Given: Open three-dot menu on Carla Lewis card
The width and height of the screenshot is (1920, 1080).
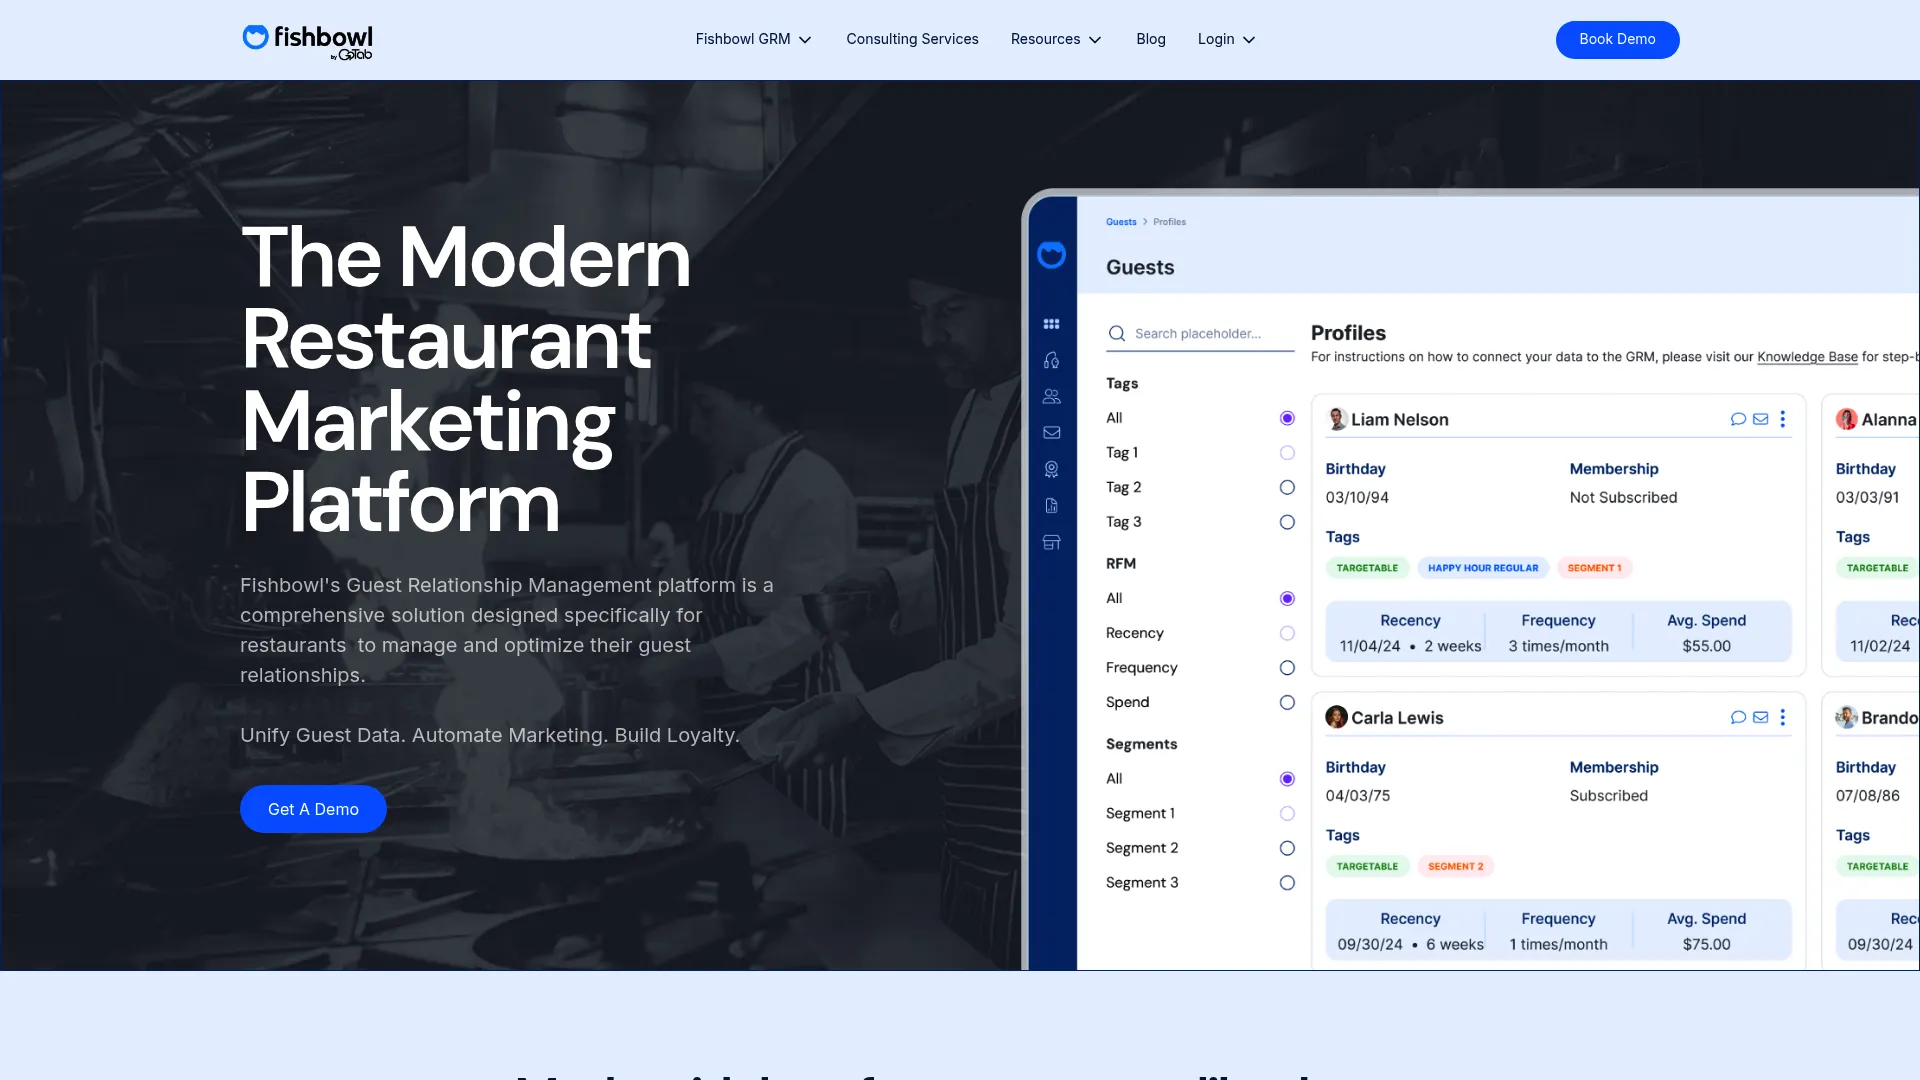Looking at the screenshot, I should coord(1783,718).
